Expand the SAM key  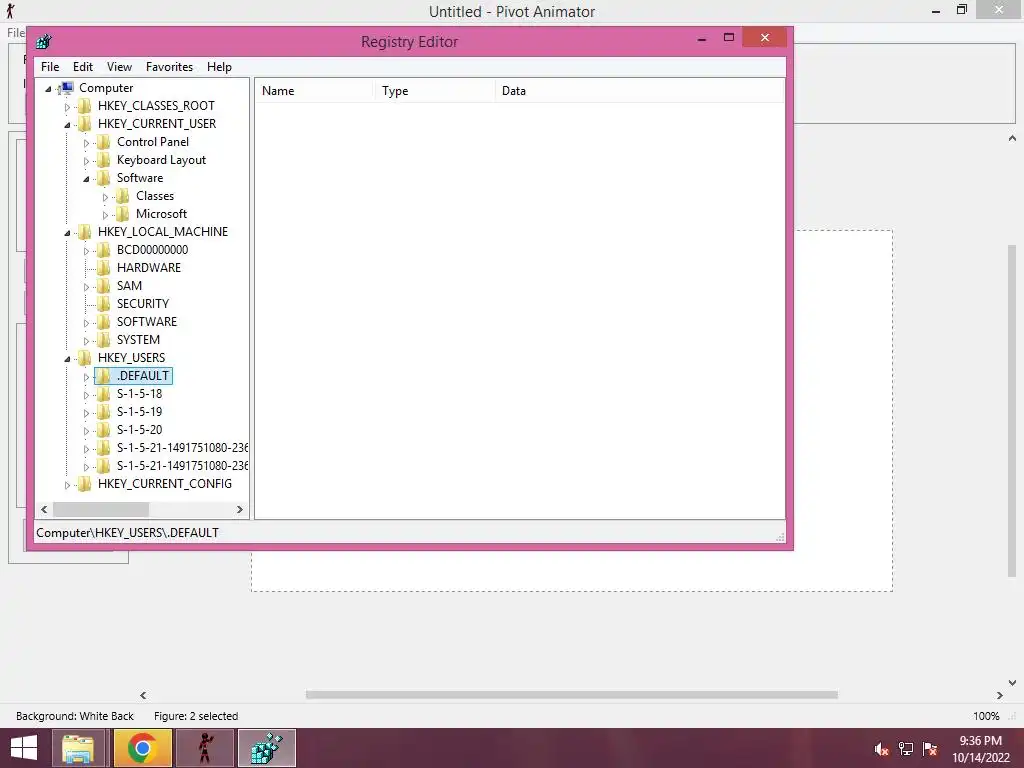point(86,287)
